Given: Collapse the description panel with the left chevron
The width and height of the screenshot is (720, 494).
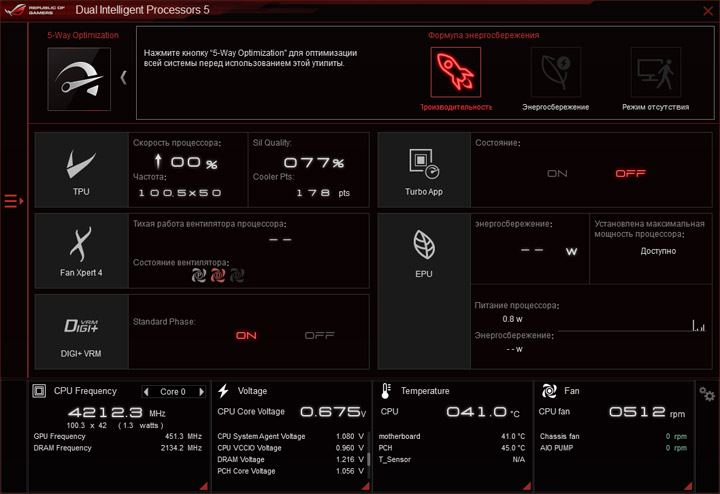Looking at the screenshot, I should coord(123,77).
